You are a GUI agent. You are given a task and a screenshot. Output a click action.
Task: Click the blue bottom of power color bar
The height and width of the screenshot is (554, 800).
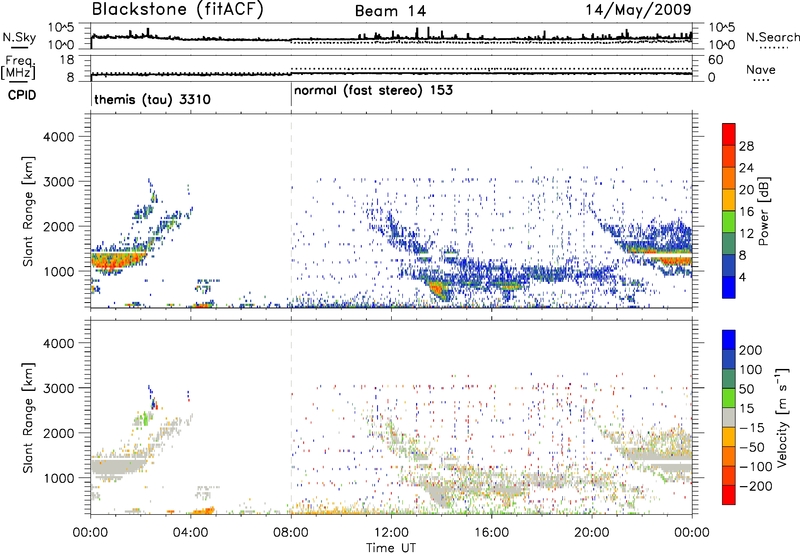729,287
